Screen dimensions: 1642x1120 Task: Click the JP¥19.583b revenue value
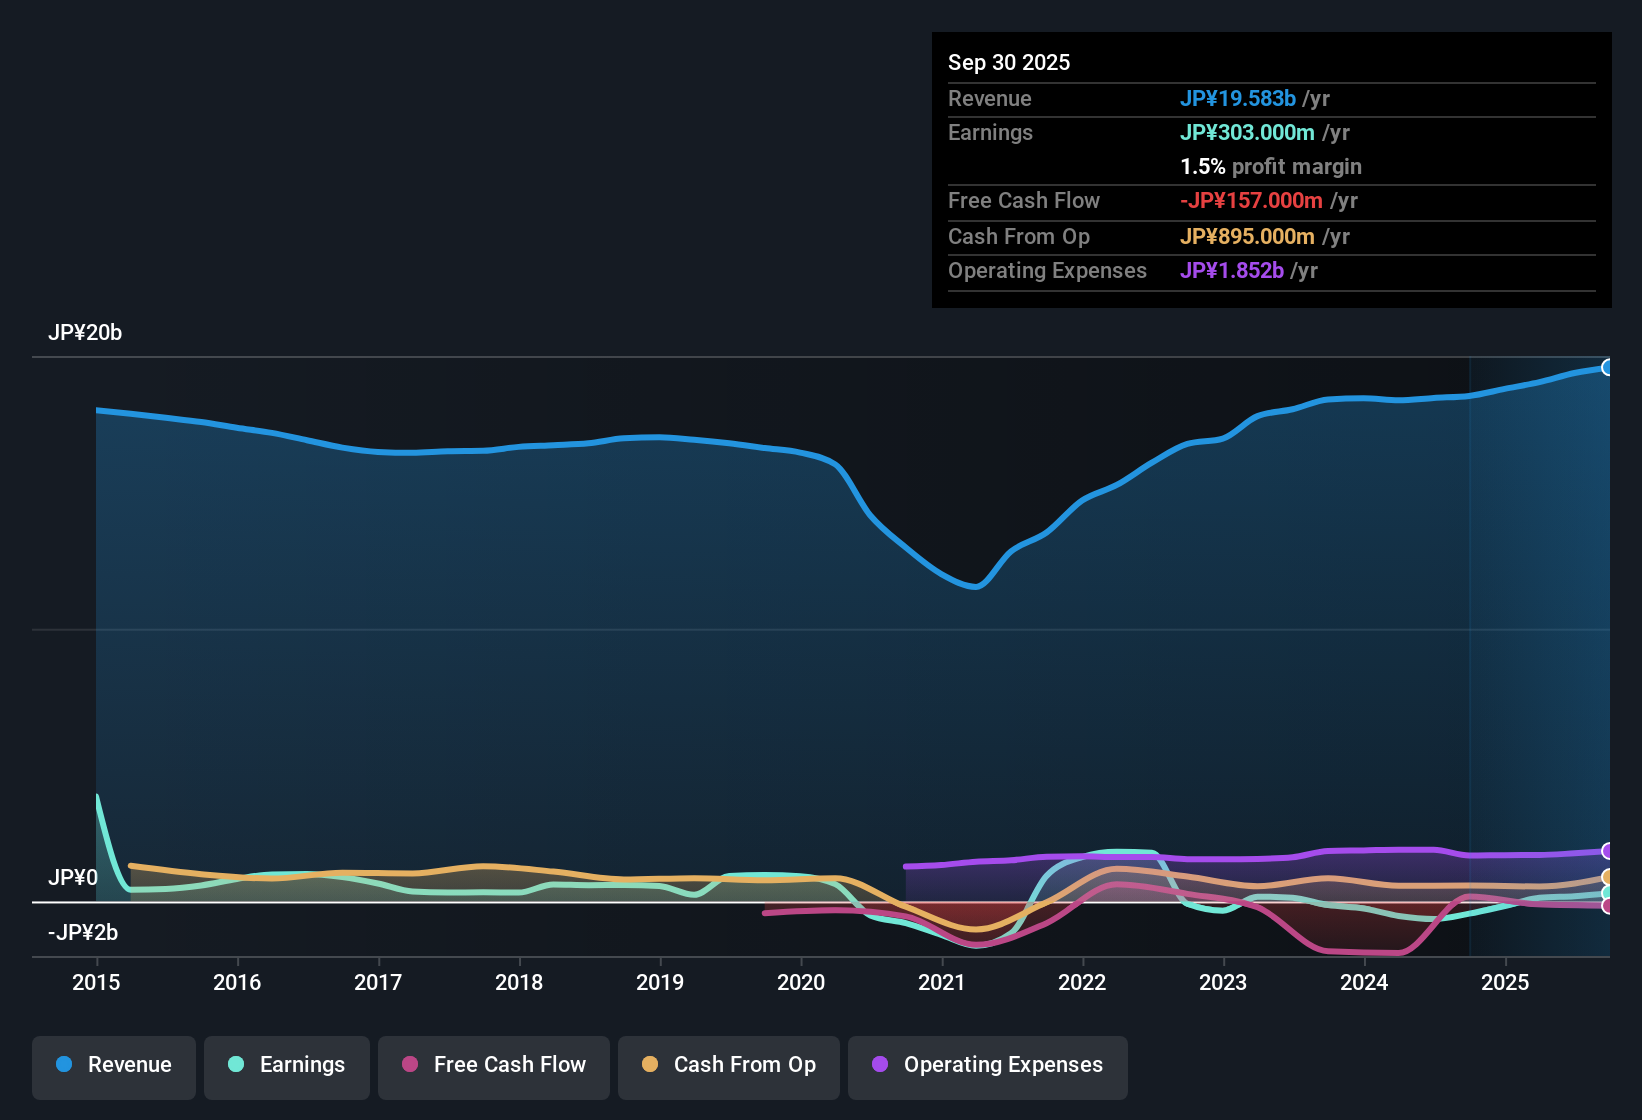(x=1239, y=99)
